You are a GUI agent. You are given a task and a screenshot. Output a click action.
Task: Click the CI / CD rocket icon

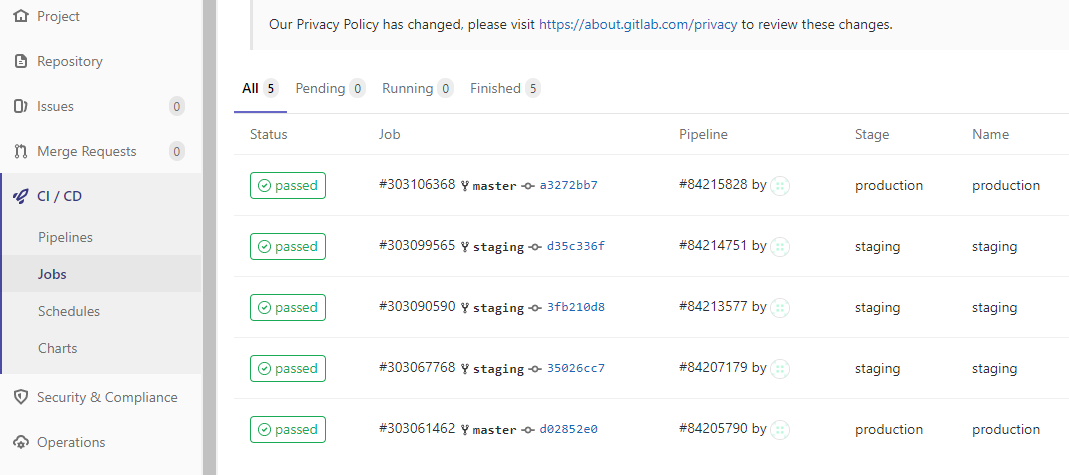pyautogui.click(x=21, y=196)
